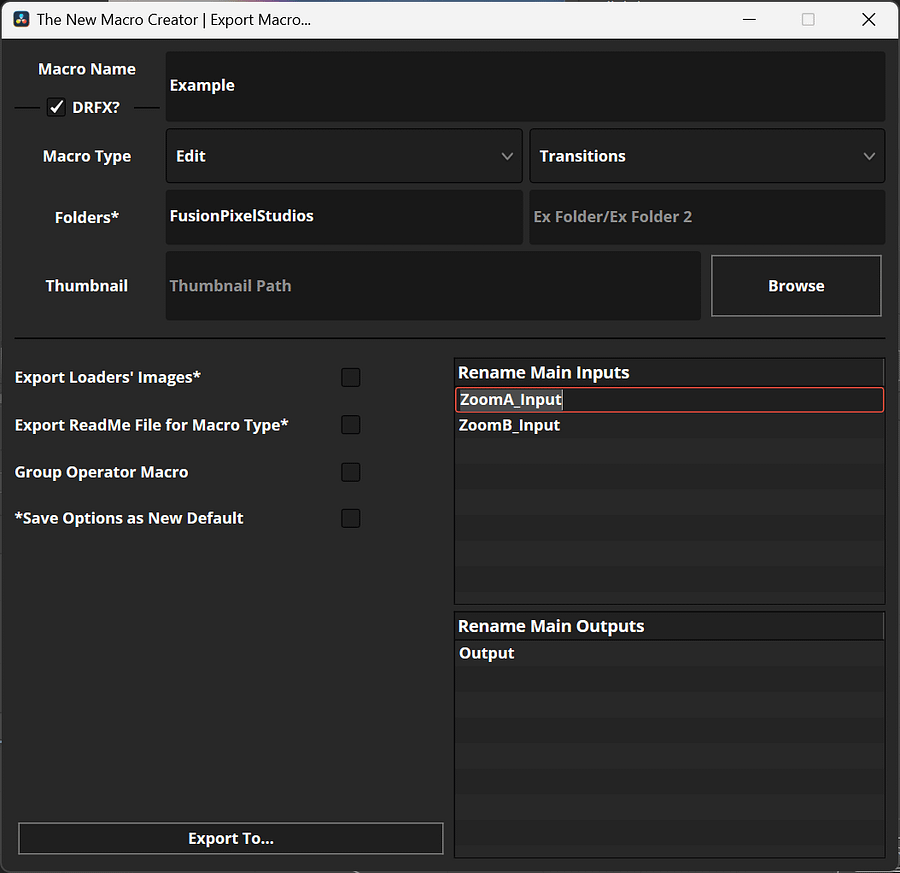Click the Browse thumbnail button

[796, 286]
